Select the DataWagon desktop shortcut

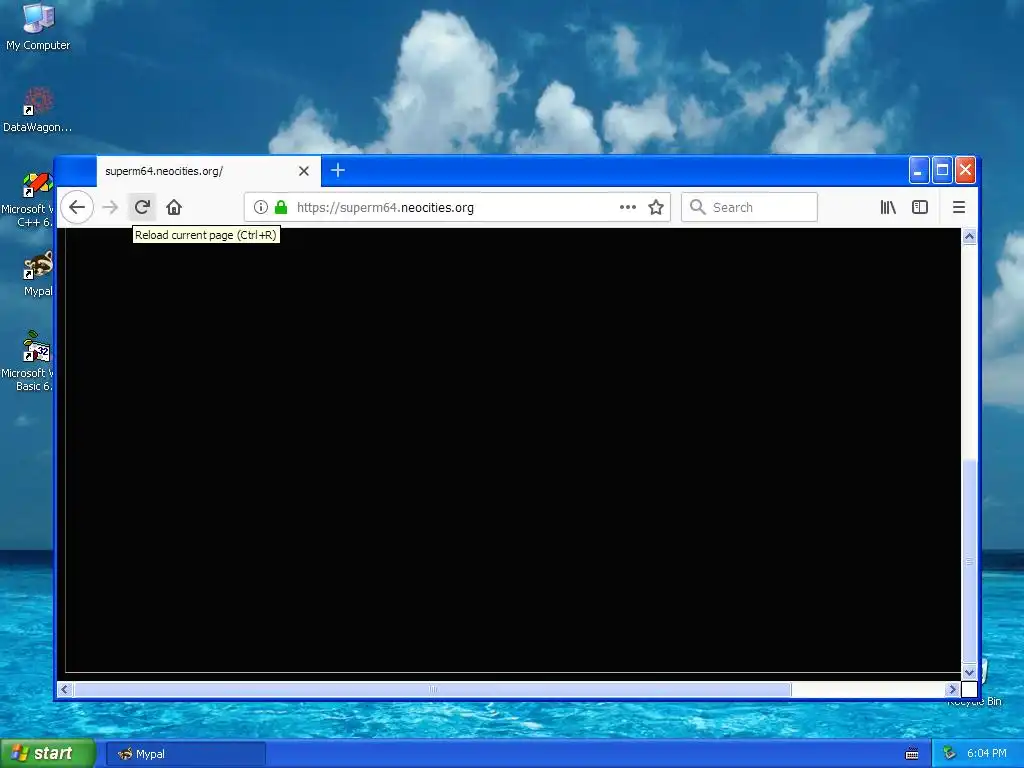pyautogui.click(x=38, y=110)
